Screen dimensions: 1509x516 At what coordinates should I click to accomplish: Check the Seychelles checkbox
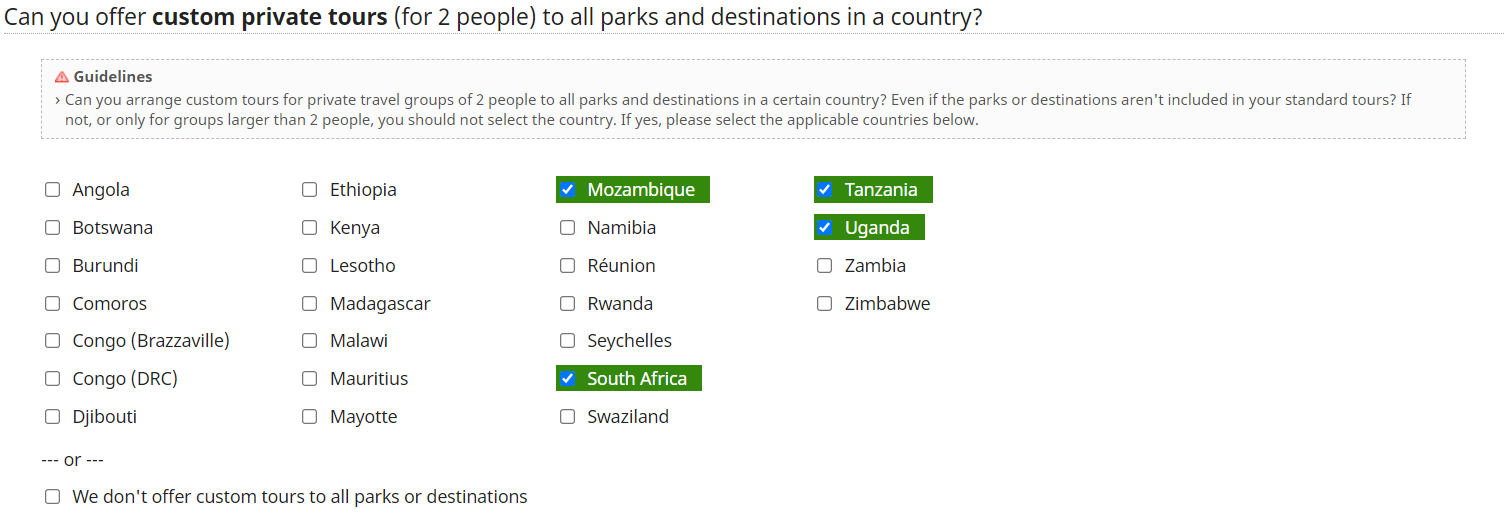click(568, 341)
